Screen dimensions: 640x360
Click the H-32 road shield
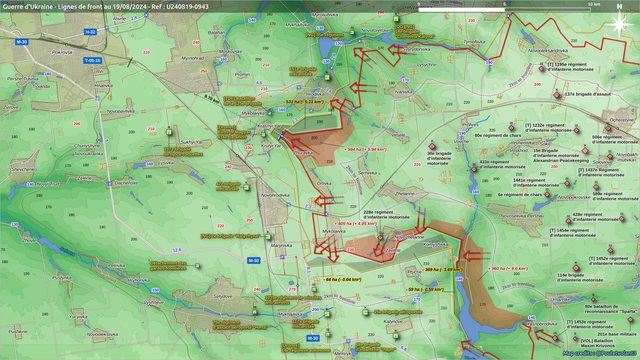point(90,31)
